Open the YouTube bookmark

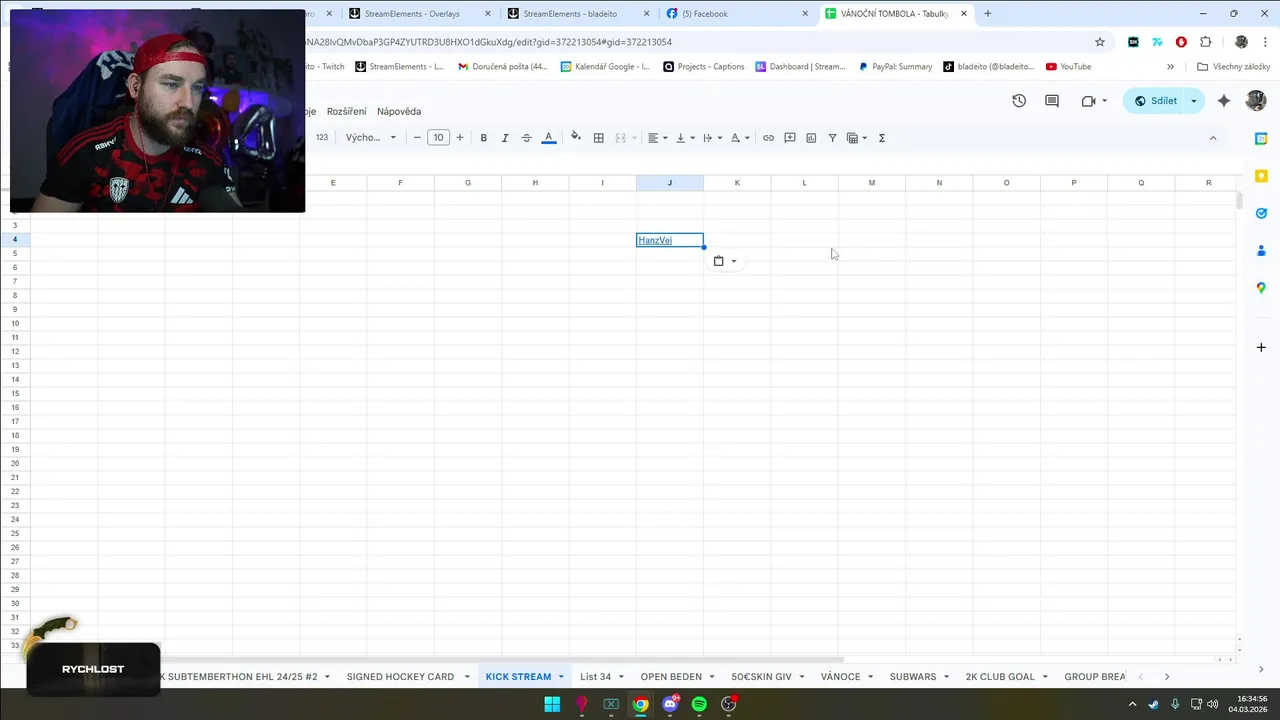click(1068, 67)
